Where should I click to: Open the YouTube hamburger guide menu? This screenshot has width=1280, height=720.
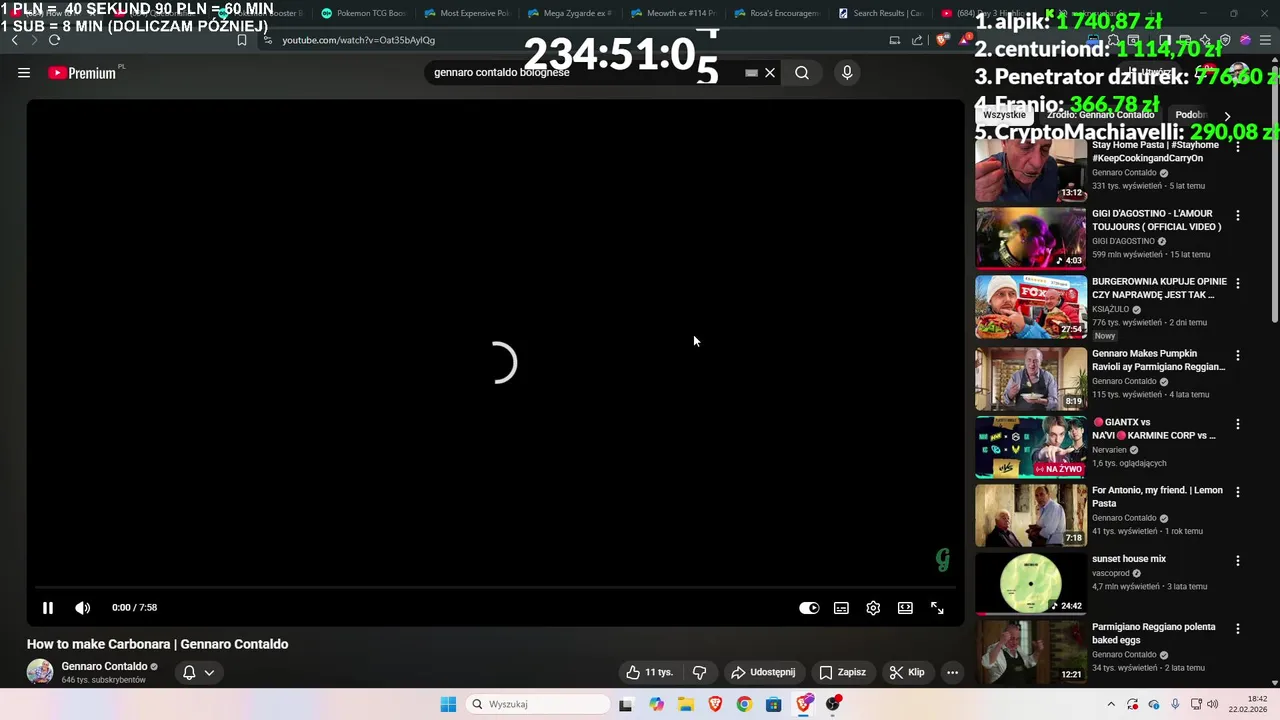pyautogui.click(x=24, y=73)
